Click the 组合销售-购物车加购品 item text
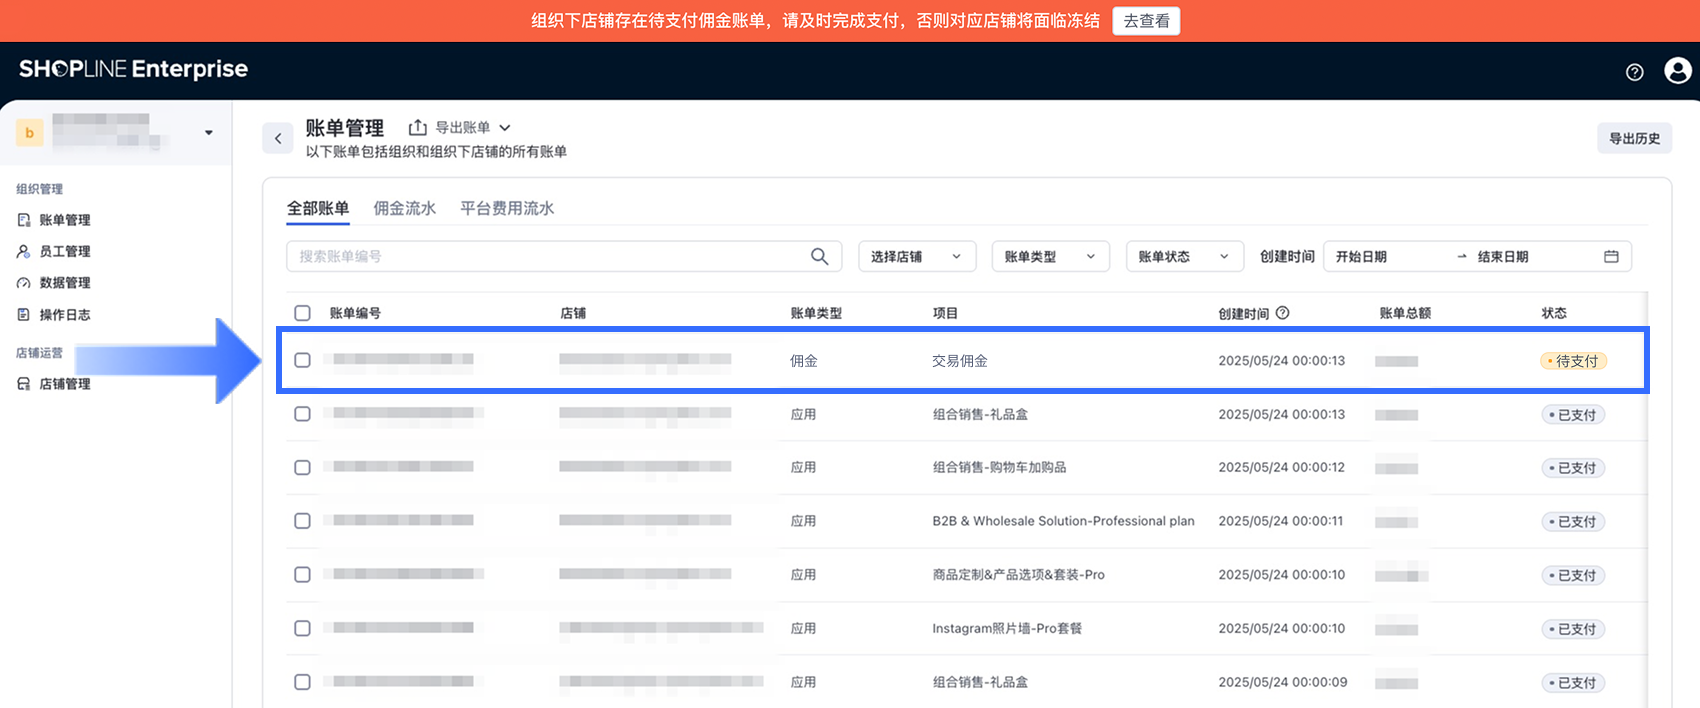1700x708 pixels. (999, 467)
